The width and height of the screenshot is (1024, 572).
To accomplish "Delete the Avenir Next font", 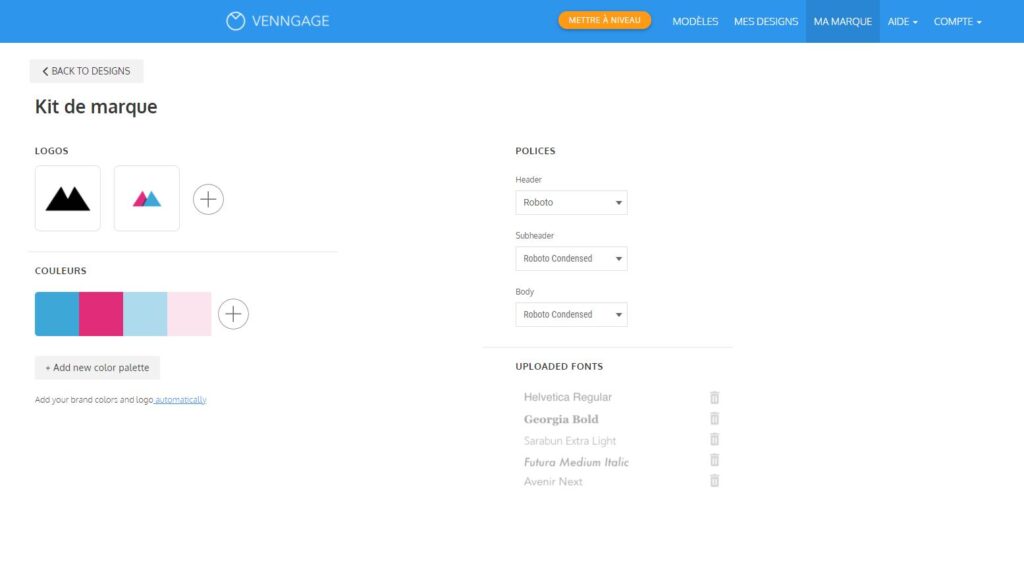I will coord(714,481).
